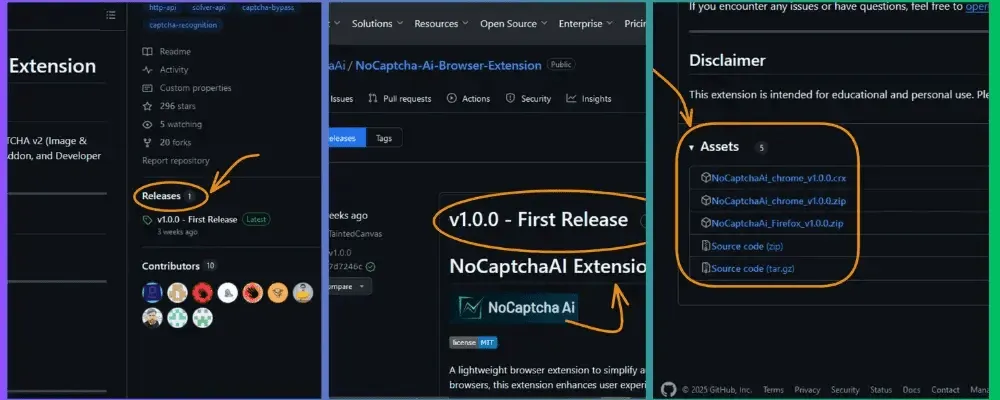Click the eye icon beside 5 watching
The image size is (1000, 400).
pyautogui.click(x=148, y=124)
